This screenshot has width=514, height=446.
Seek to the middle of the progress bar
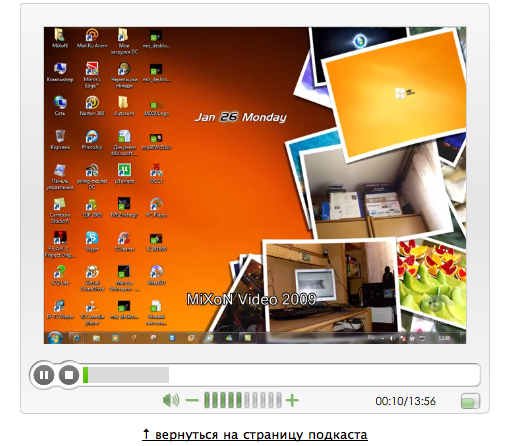(282, 375)
